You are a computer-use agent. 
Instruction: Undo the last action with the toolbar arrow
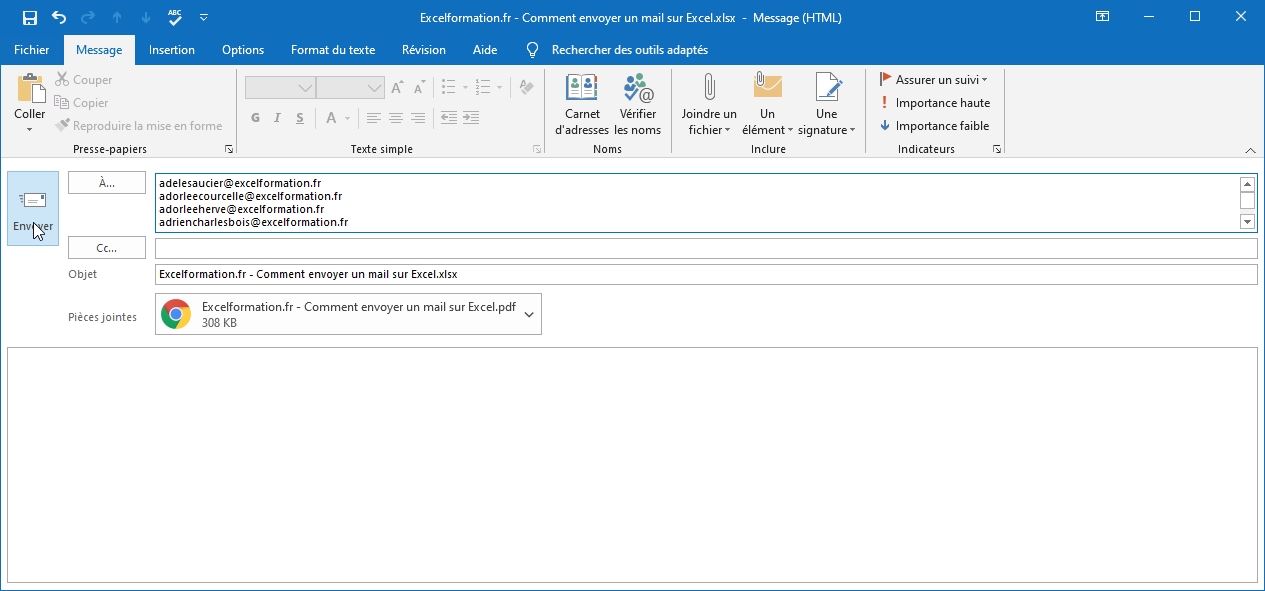(58, 17)
